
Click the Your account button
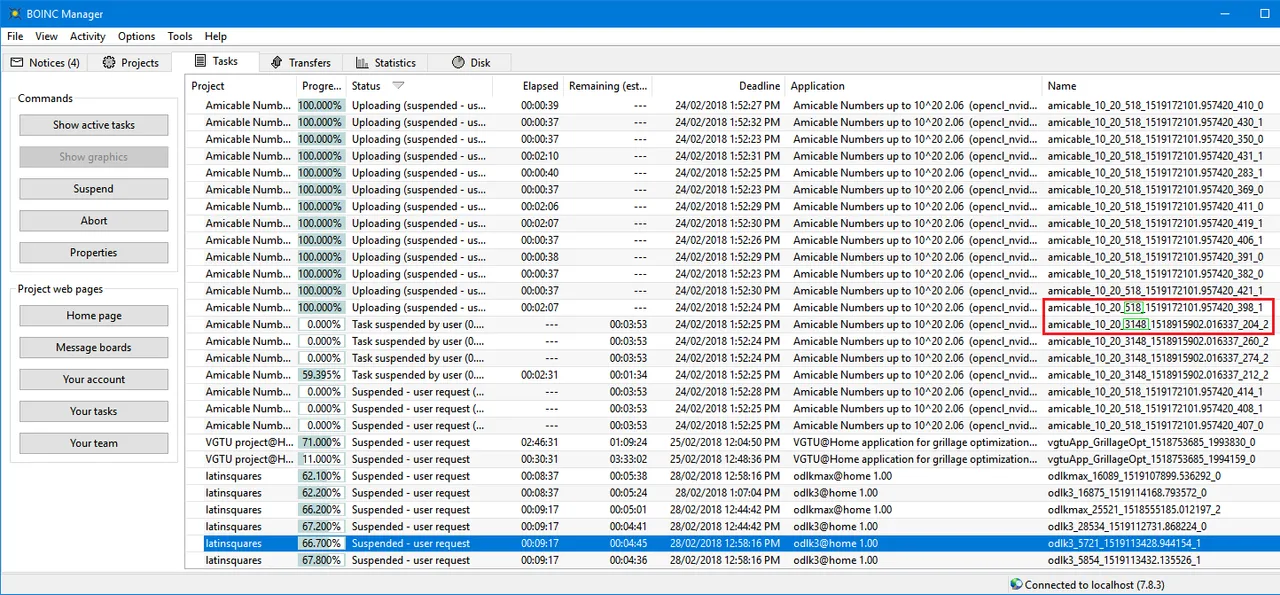click(94, 380)
